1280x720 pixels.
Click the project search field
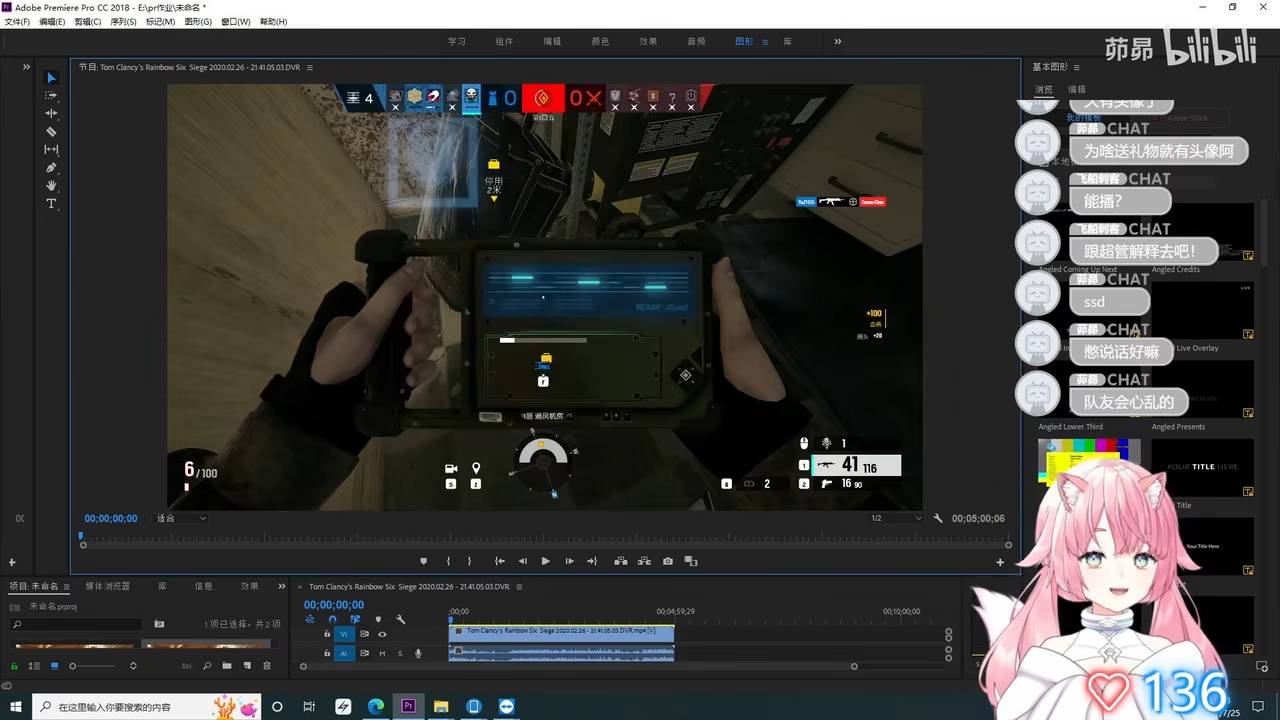point(75,624)
